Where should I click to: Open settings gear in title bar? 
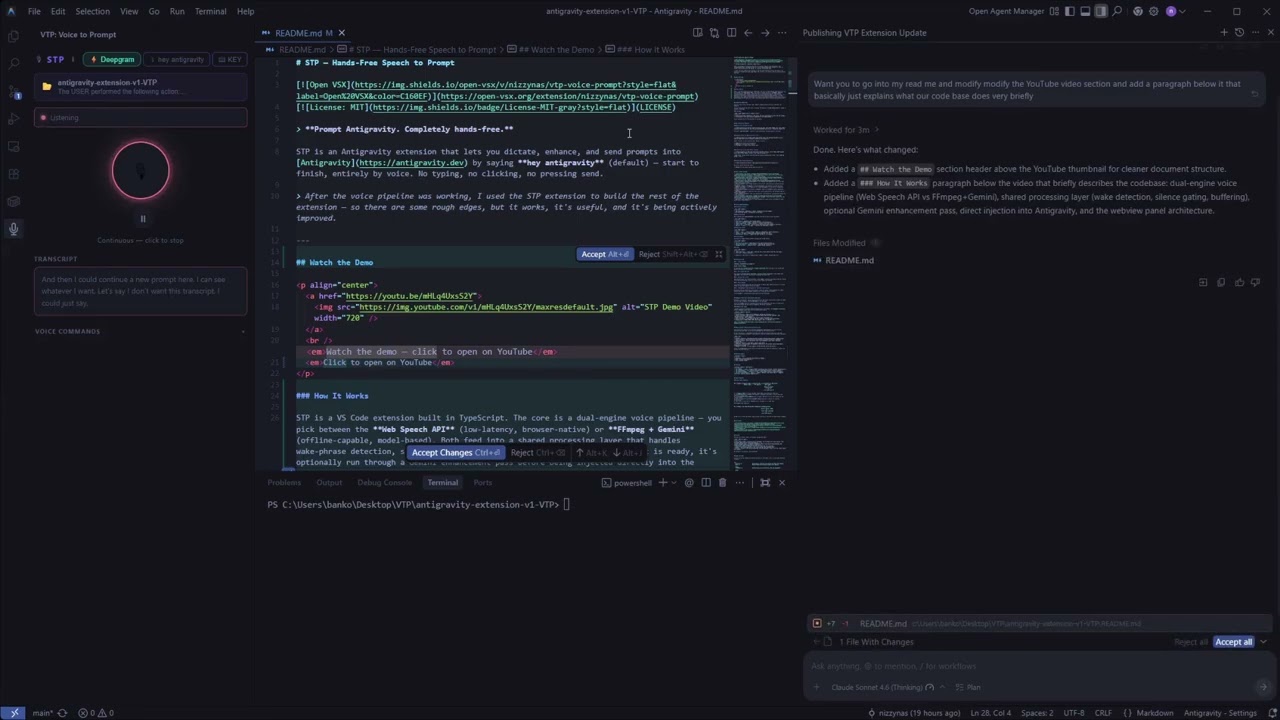coord(1154,11)
